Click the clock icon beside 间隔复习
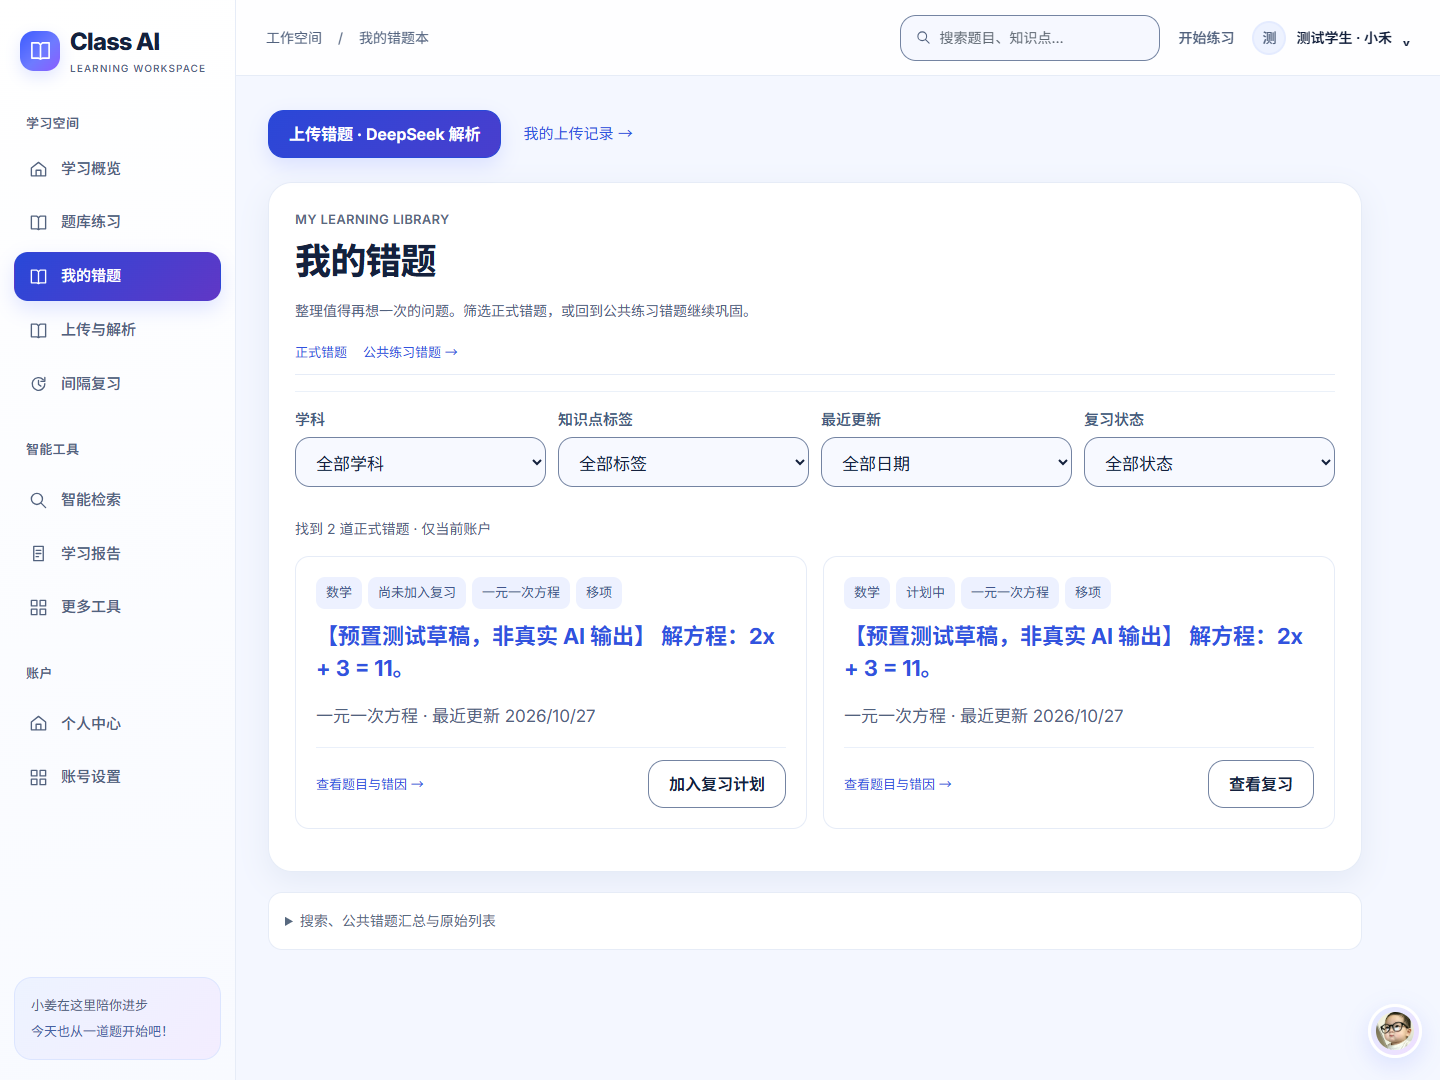Image resolution: width=1440 pixels, height=1080 pixels. point(38,384)
